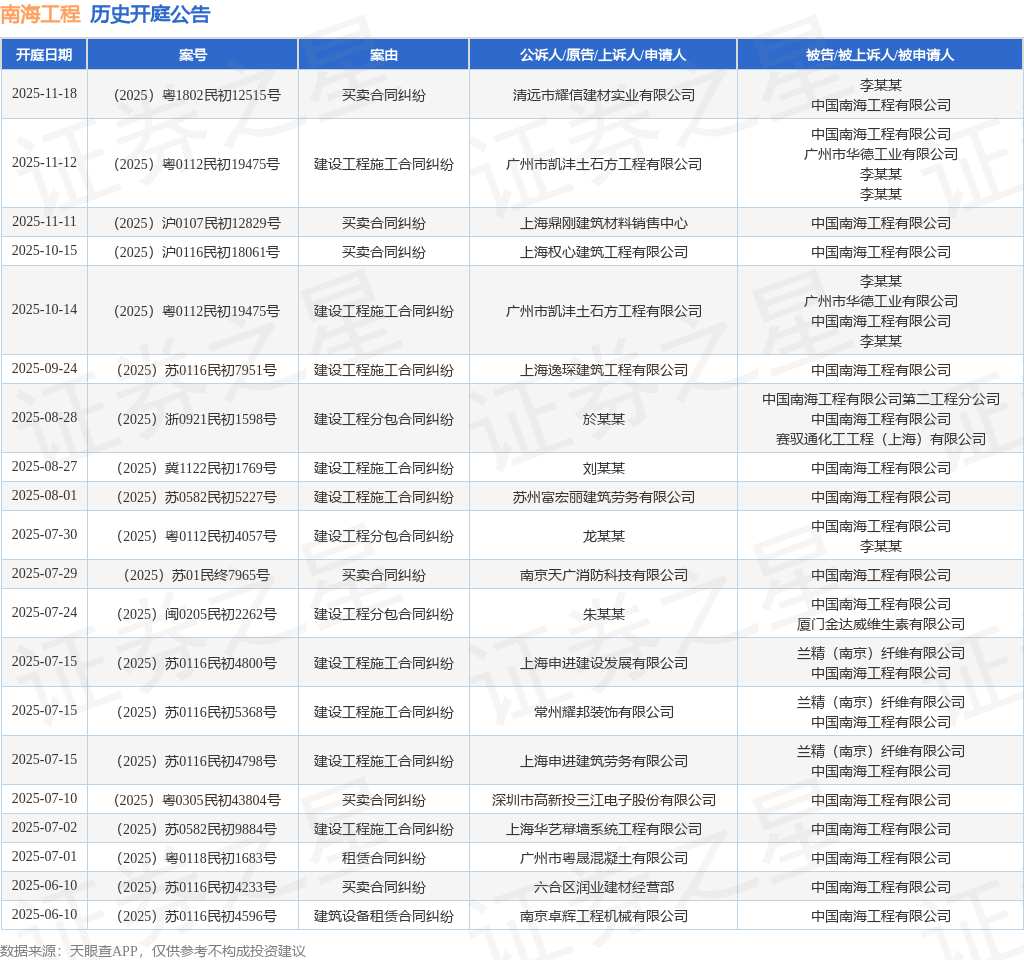
Task: Click date cell 2025-08-27
Action: pos(44,467)
